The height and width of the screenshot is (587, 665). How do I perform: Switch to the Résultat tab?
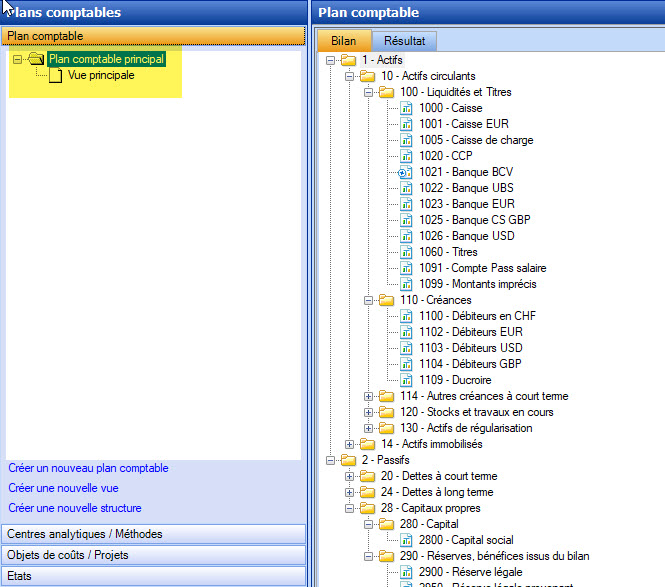(x=404, y=41)
